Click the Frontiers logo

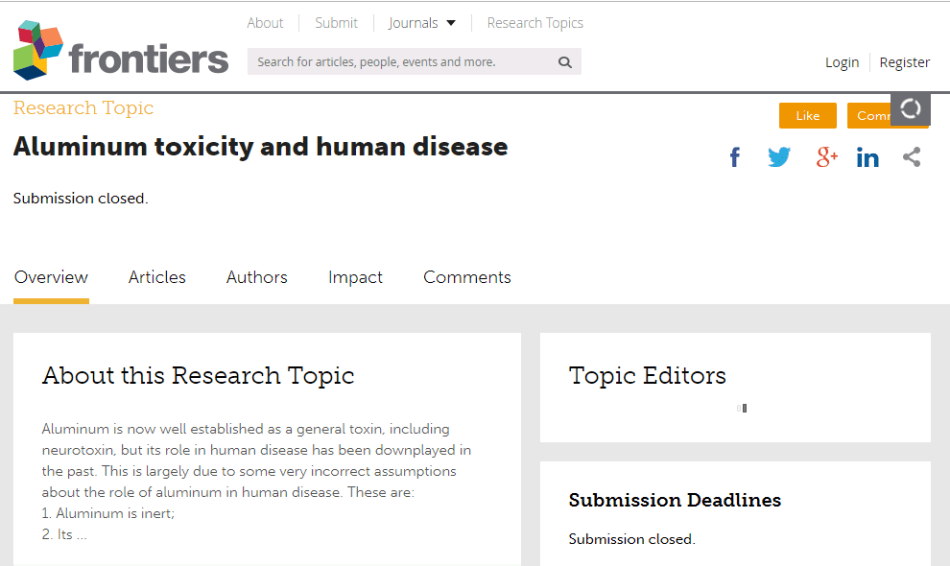coord(120,52)
